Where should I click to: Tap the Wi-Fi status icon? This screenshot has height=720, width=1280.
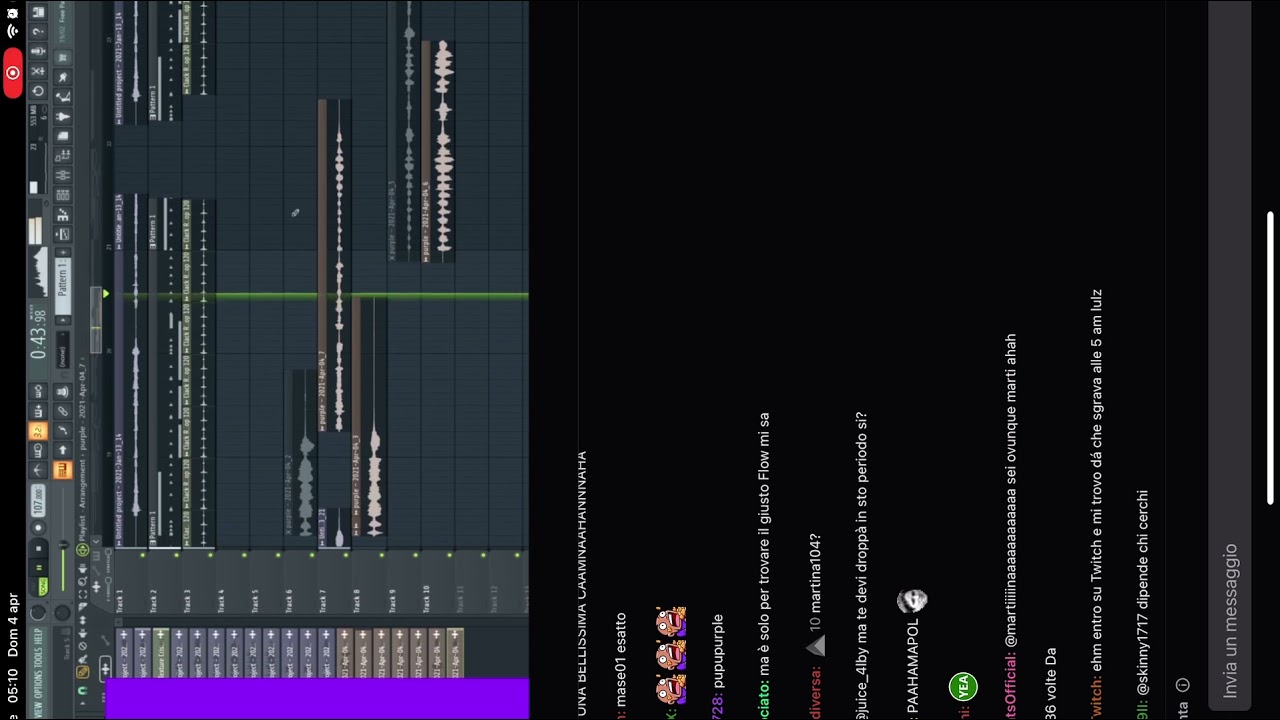click(12, 31)
